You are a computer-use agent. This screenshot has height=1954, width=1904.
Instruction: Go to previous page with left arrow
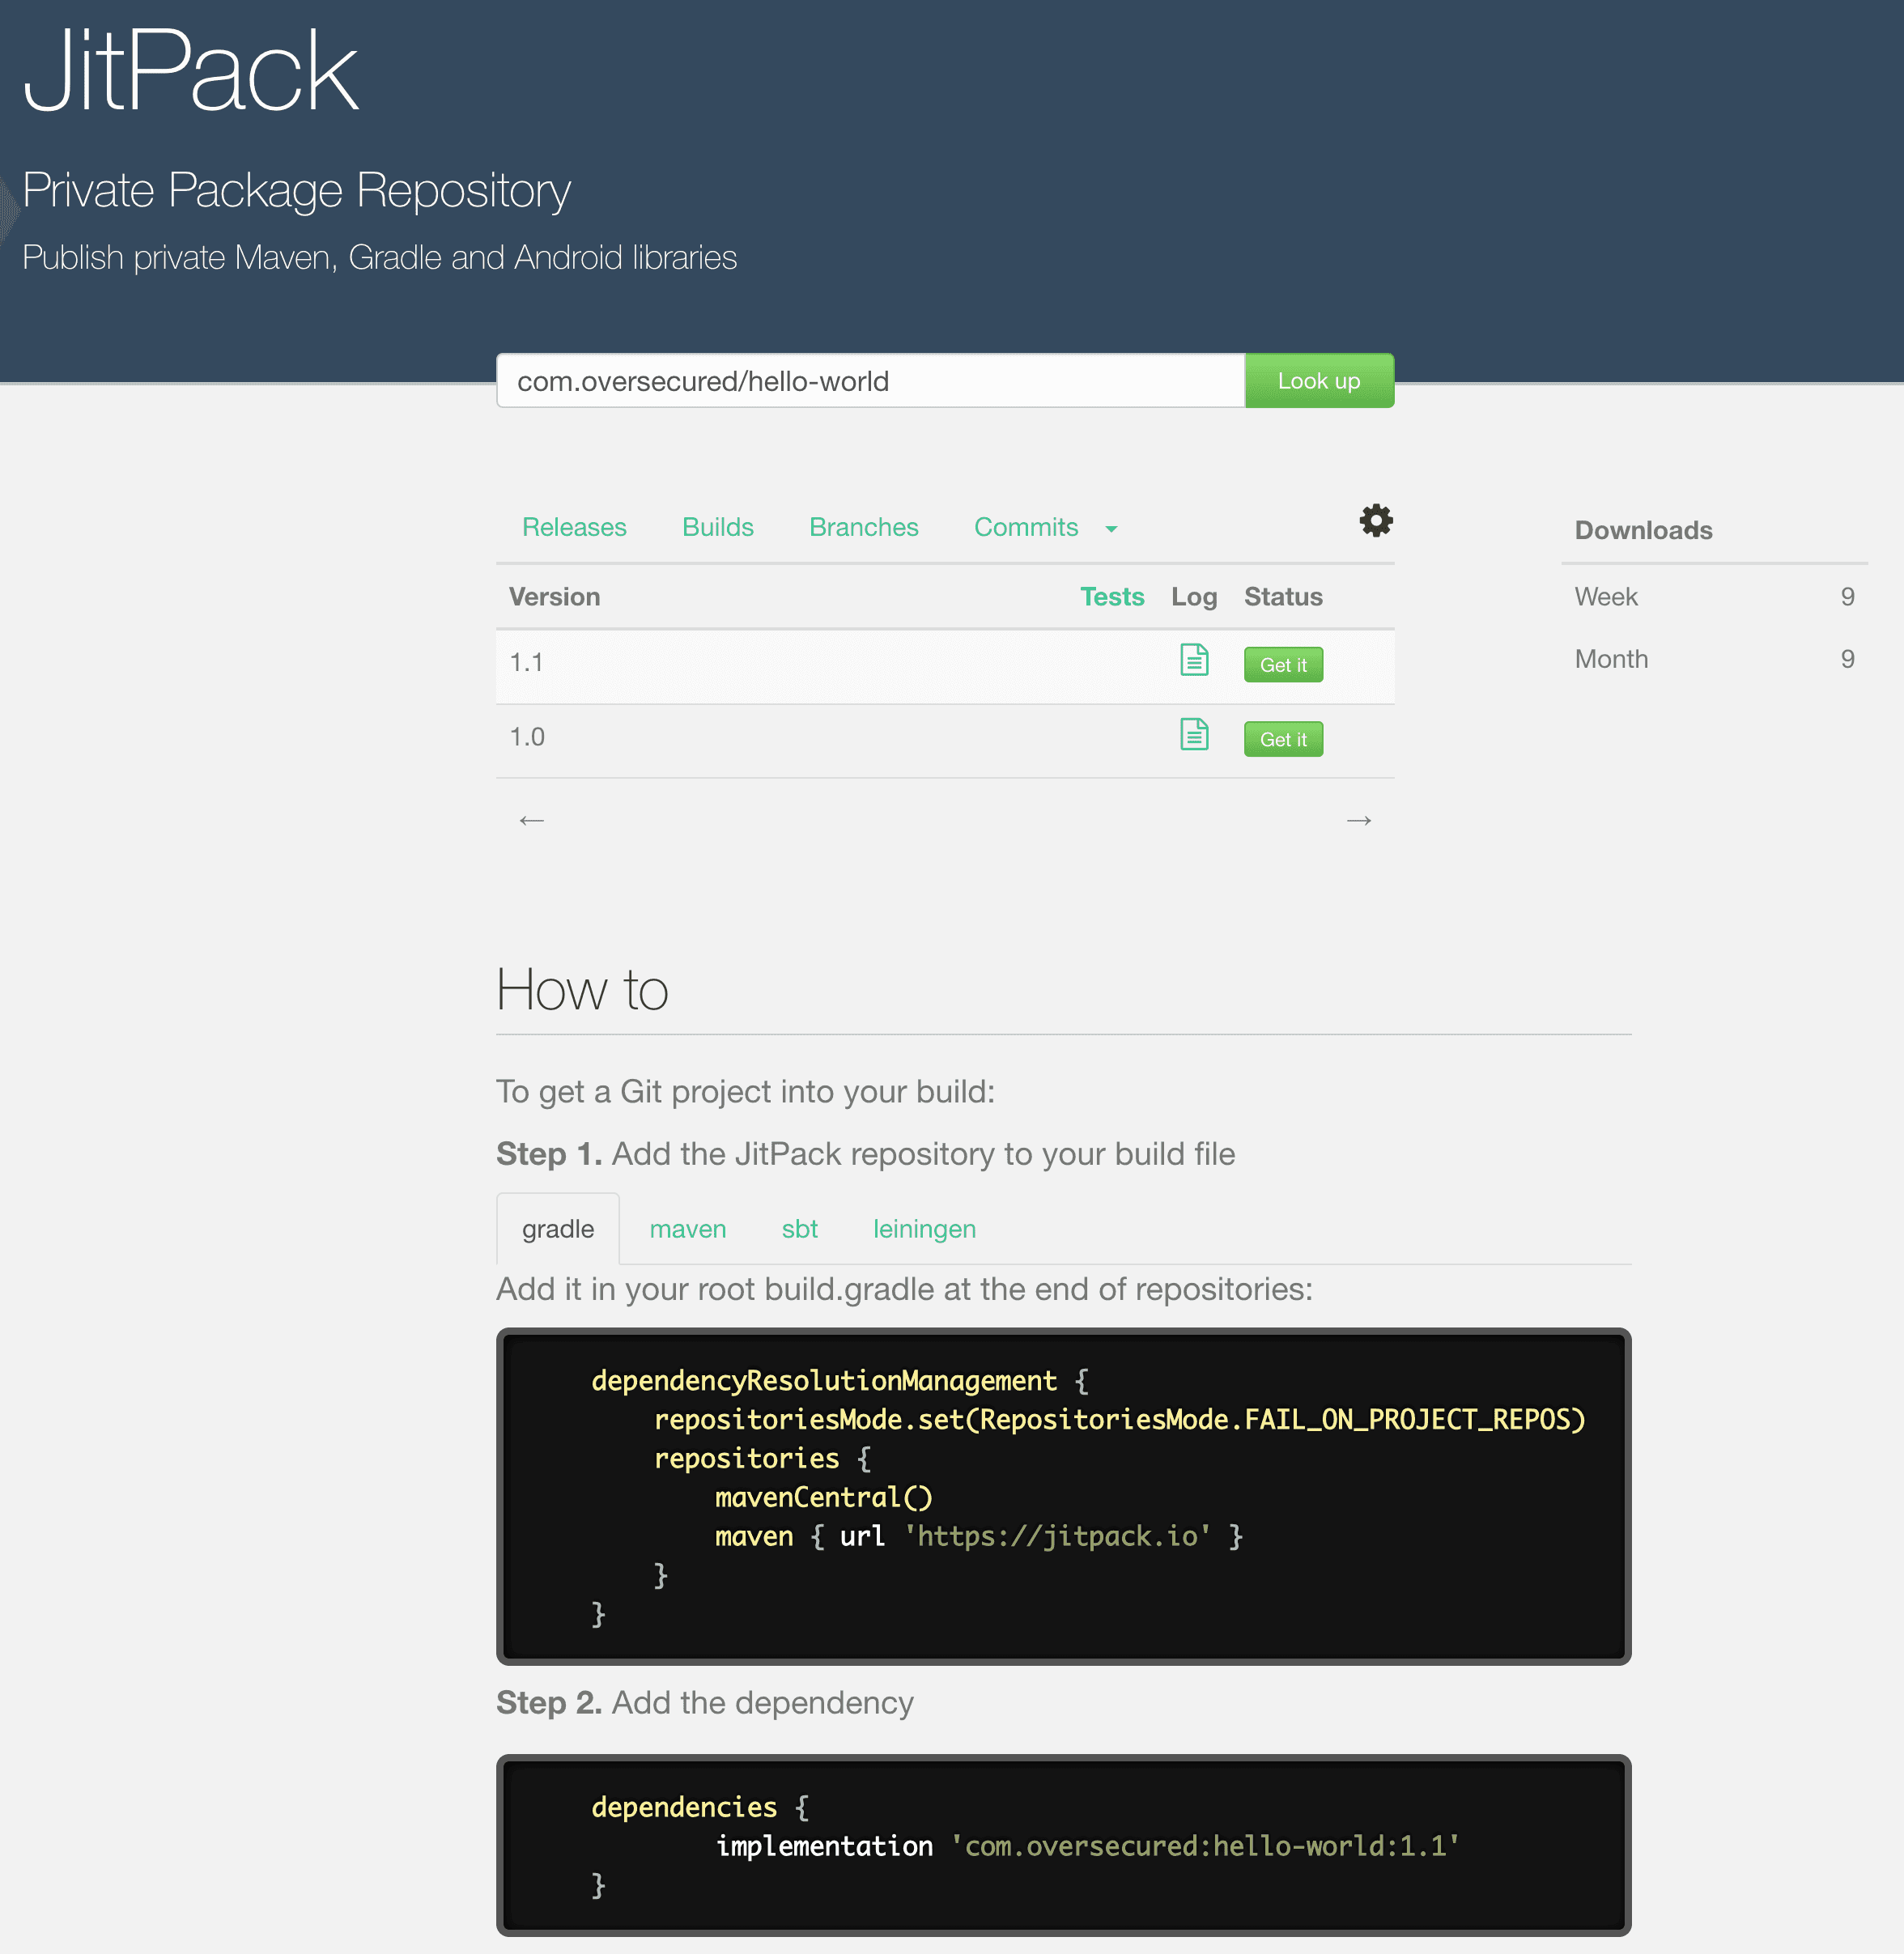pyautogui.click(x=531, y=820)
